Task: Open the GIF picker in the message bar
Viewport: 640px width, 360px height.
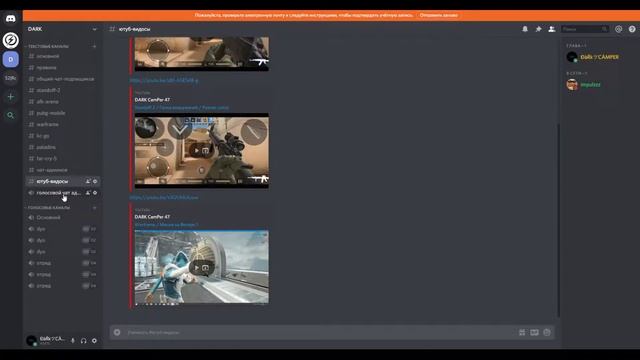Action: (x=534, y=332)
